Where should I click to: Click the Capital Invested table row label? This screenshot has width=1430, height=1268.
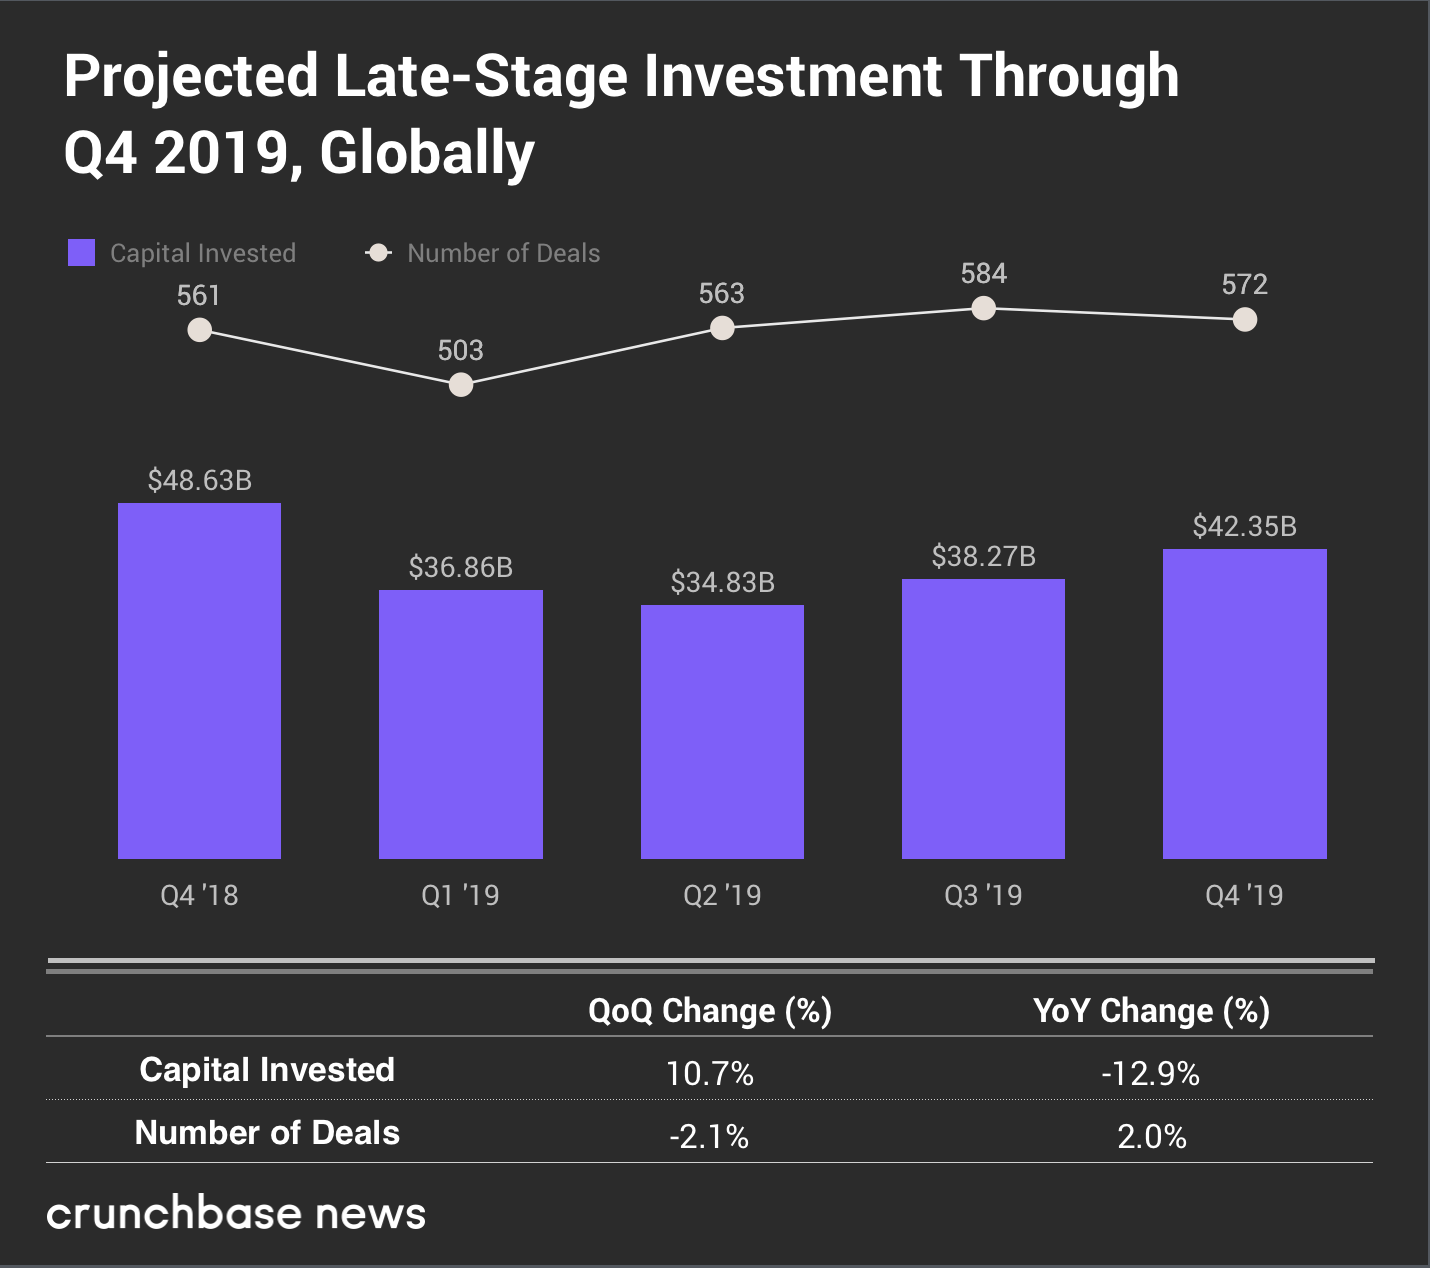click(267, 1070)
